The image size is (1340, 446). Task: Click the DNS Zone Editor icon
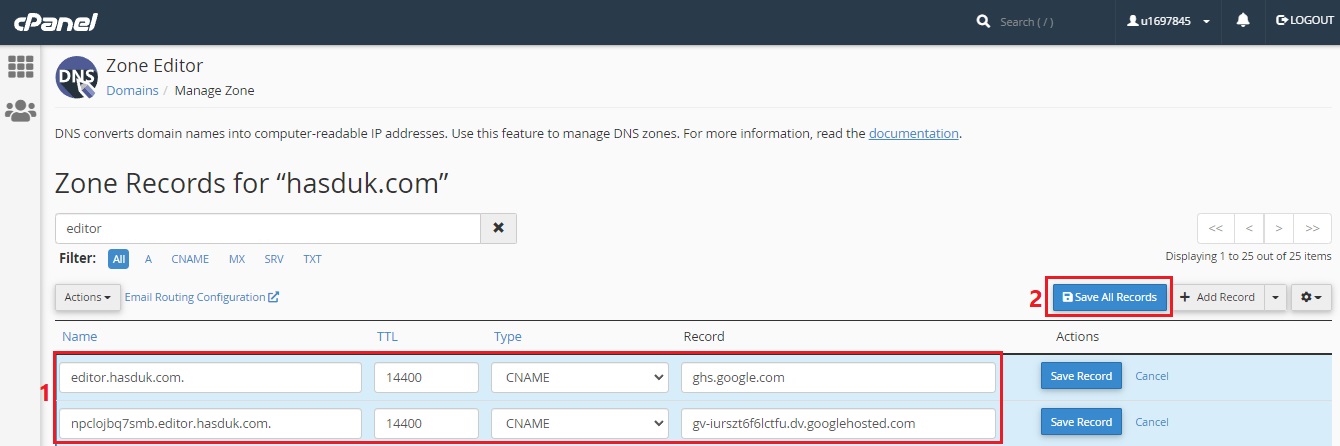(x=77, y=77)
